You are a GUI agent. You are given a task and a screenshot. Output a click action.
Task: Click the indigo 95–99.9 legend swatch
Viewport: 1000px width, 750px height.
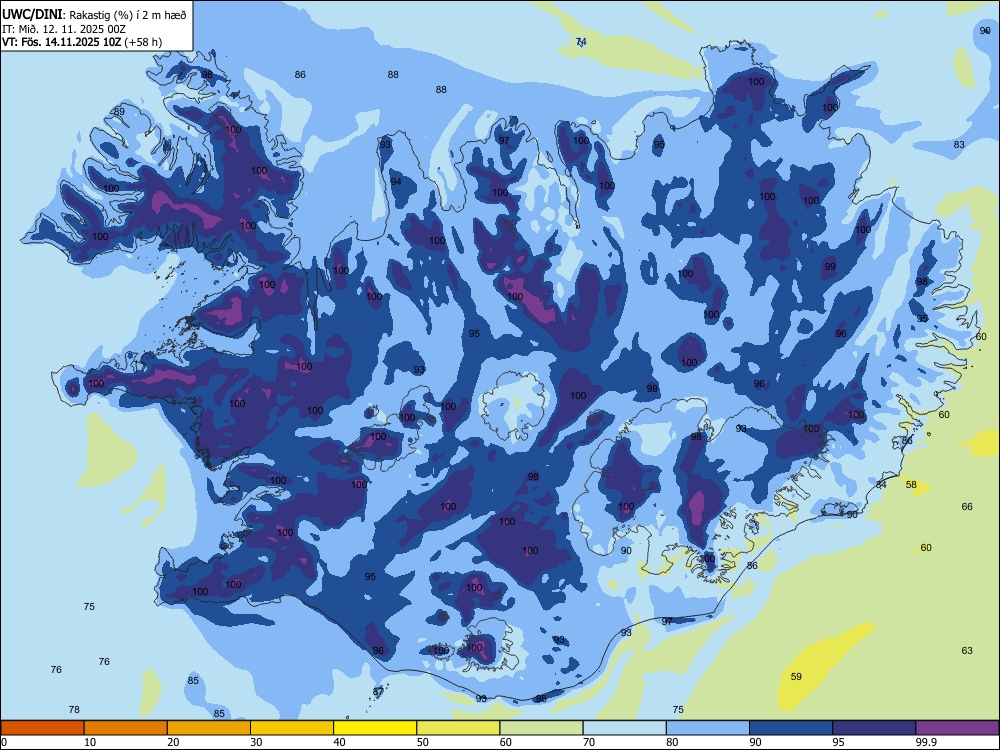tap(874, 728)
